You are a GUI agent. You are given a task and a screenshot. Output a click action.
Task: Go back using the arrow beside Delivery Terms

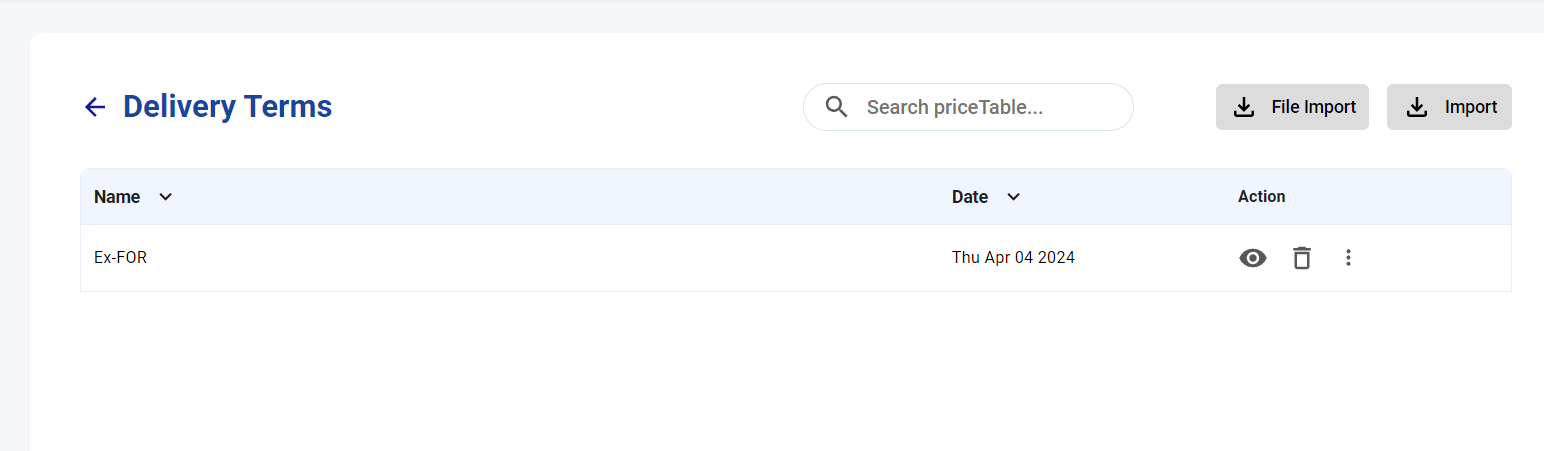(95, 107)
